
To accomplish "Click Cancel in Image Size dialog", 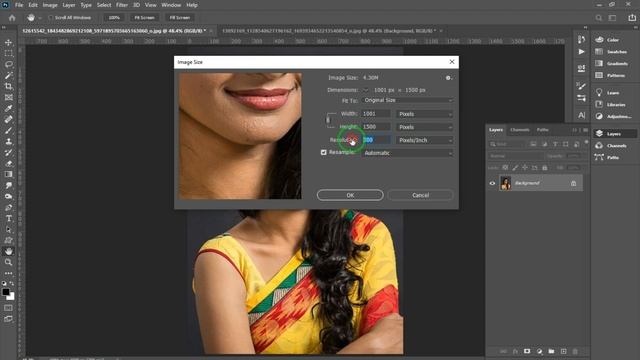I will (x=420, y=195).
